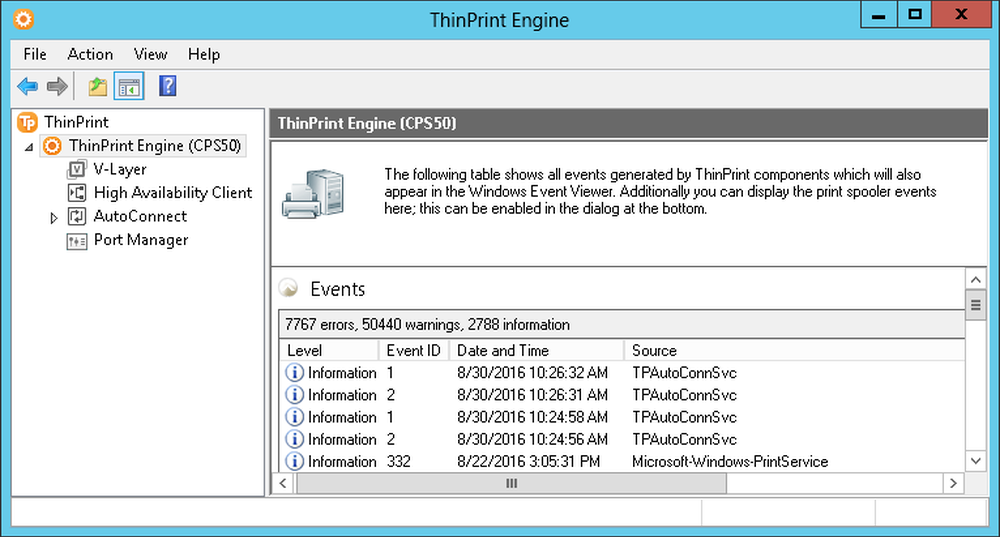The image size is (1000, 537).
Task: Click the Port Manager icon in tree
Action: click(x=77, y=241)
